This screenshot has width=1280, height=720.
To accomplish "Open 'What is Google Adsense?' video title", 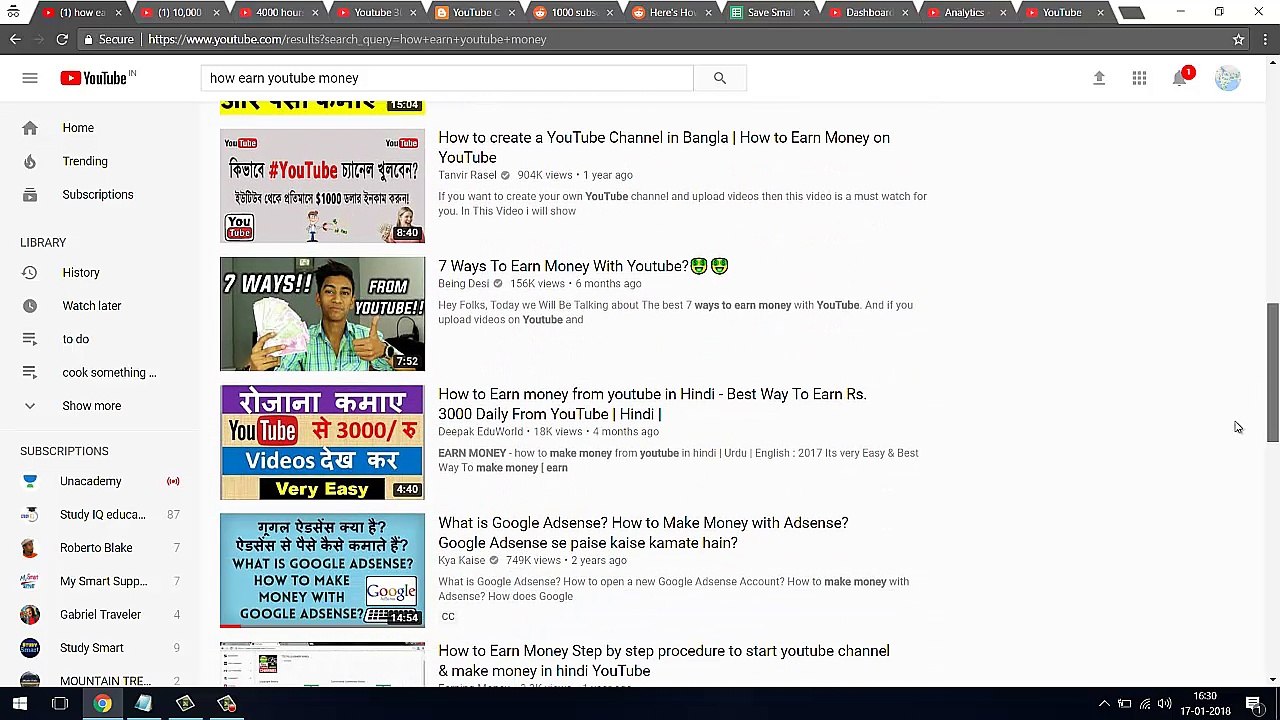I will coord(643,533).
